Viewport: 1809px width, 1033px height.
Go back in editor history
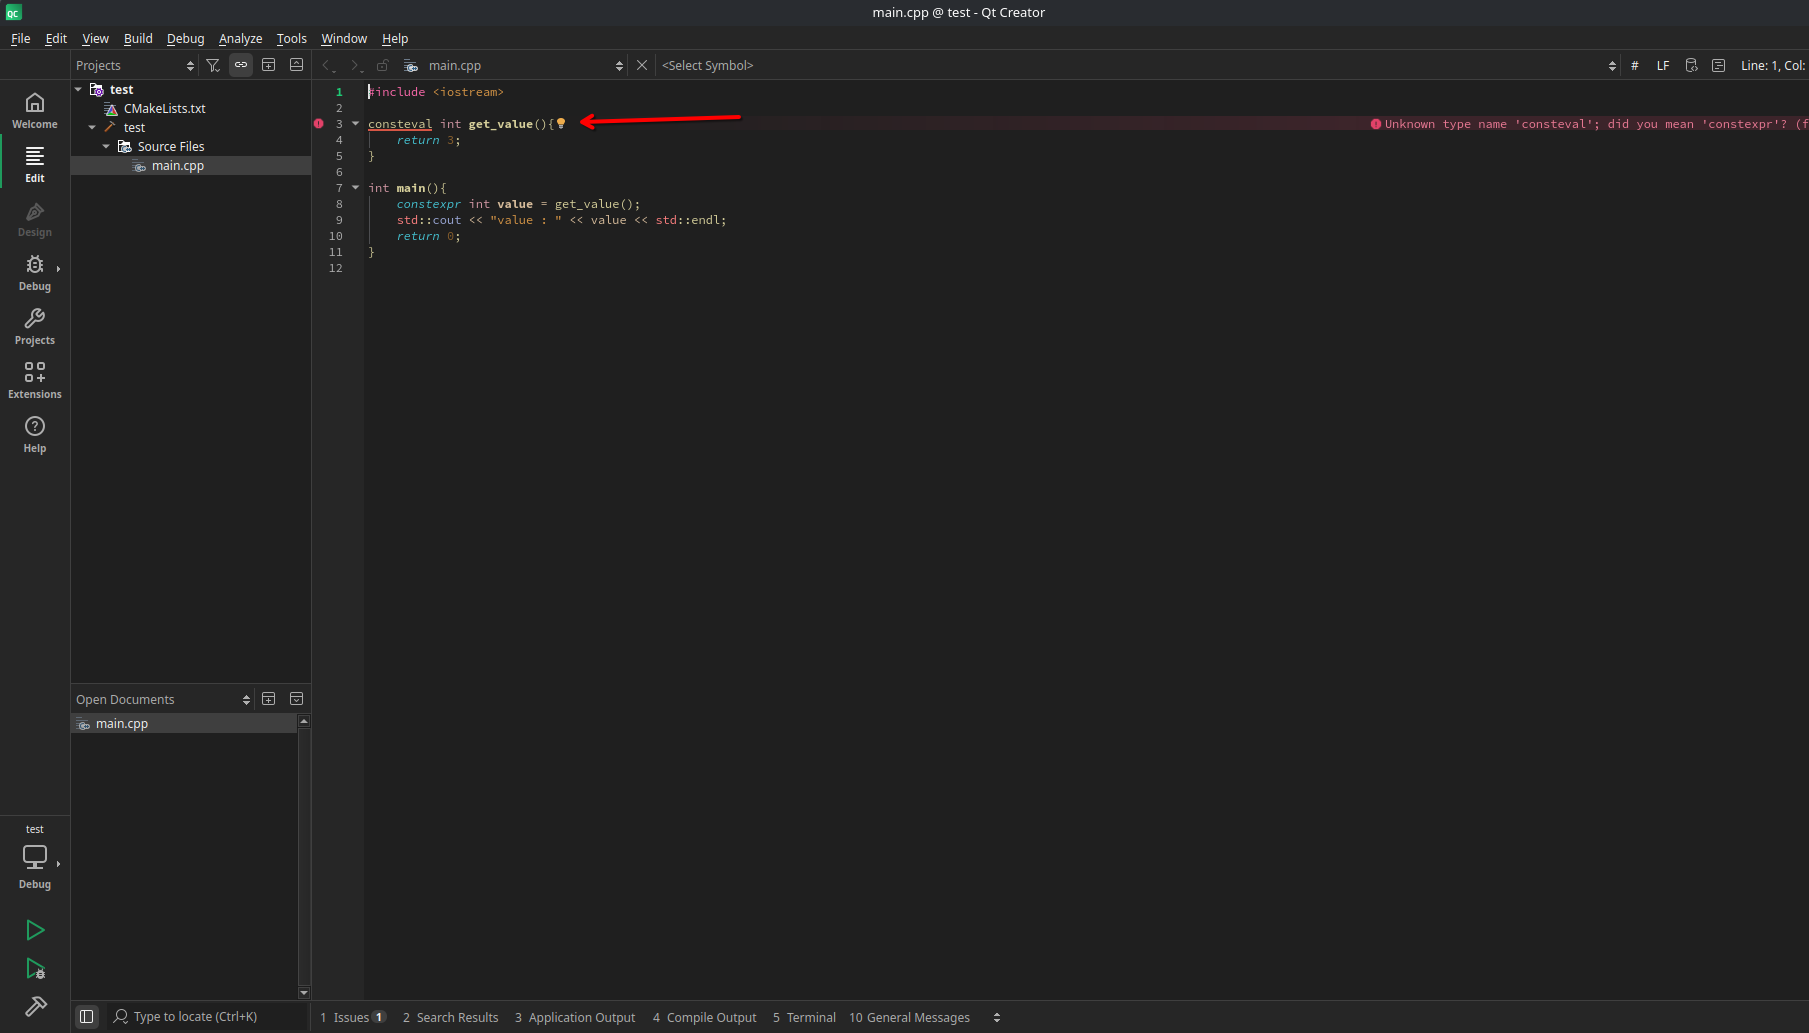point(327,65)
